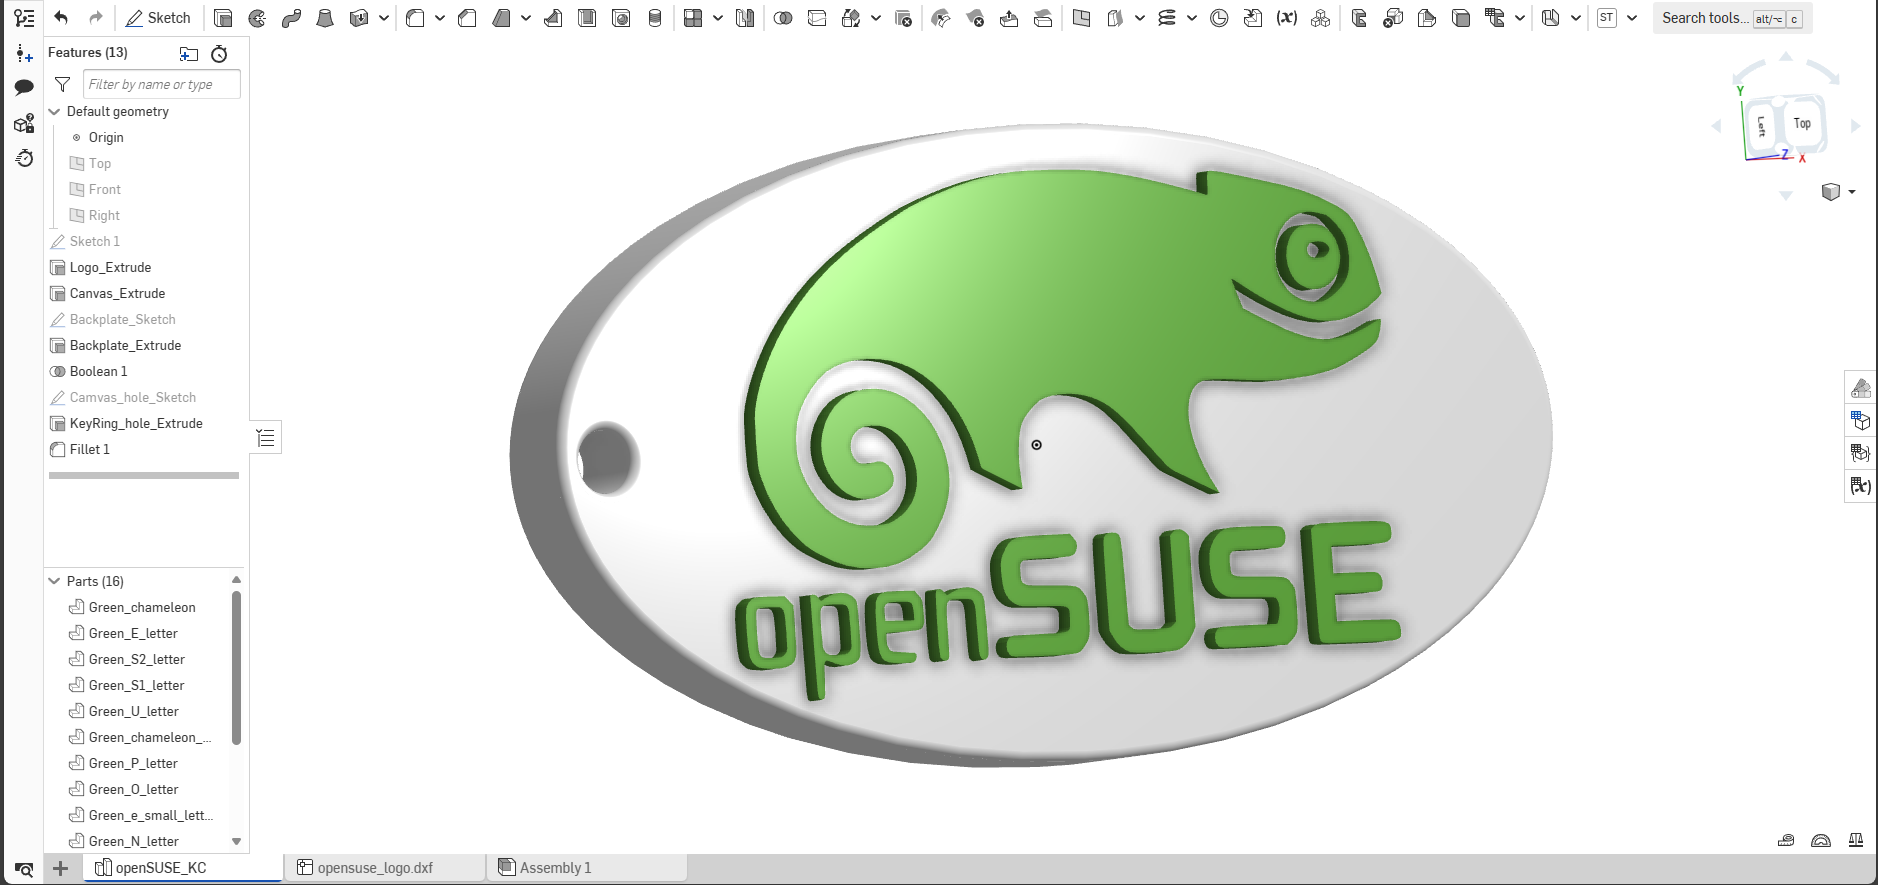The height and width of the screenshot is (885, 1878).
Task: Open the Transform tool dropdown arrow
Action: click(876, 18)
